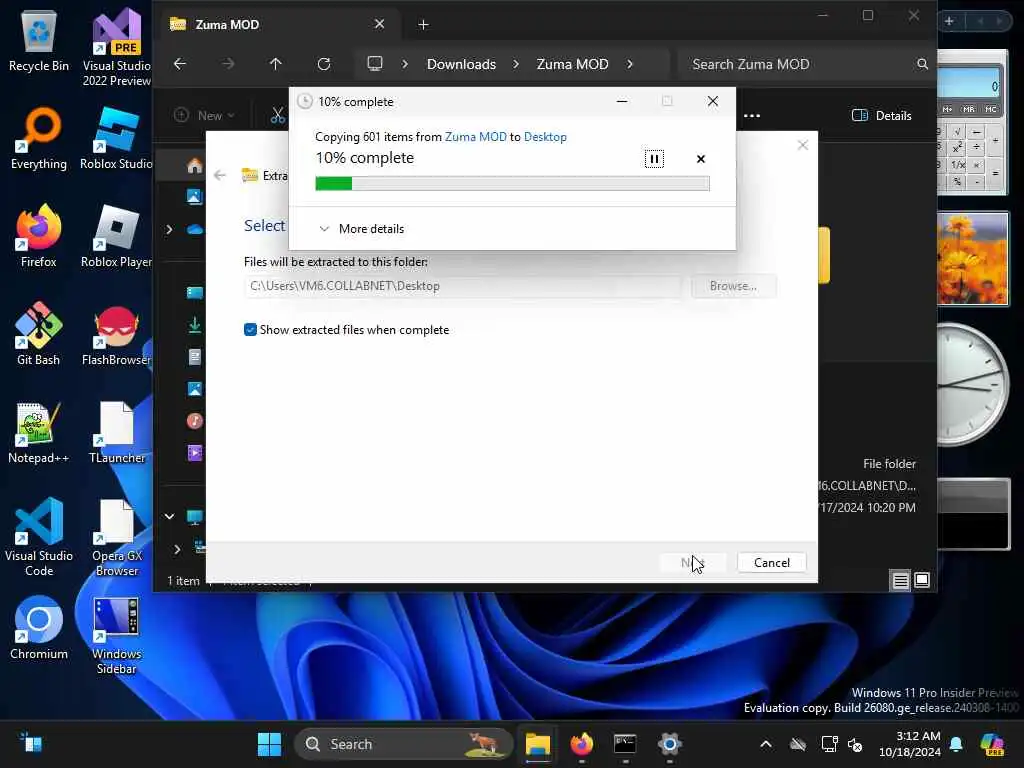Toggle the Details pane button
Image resolution: width=1024 pixels, height=768 pixels.
tap(881, 116)
